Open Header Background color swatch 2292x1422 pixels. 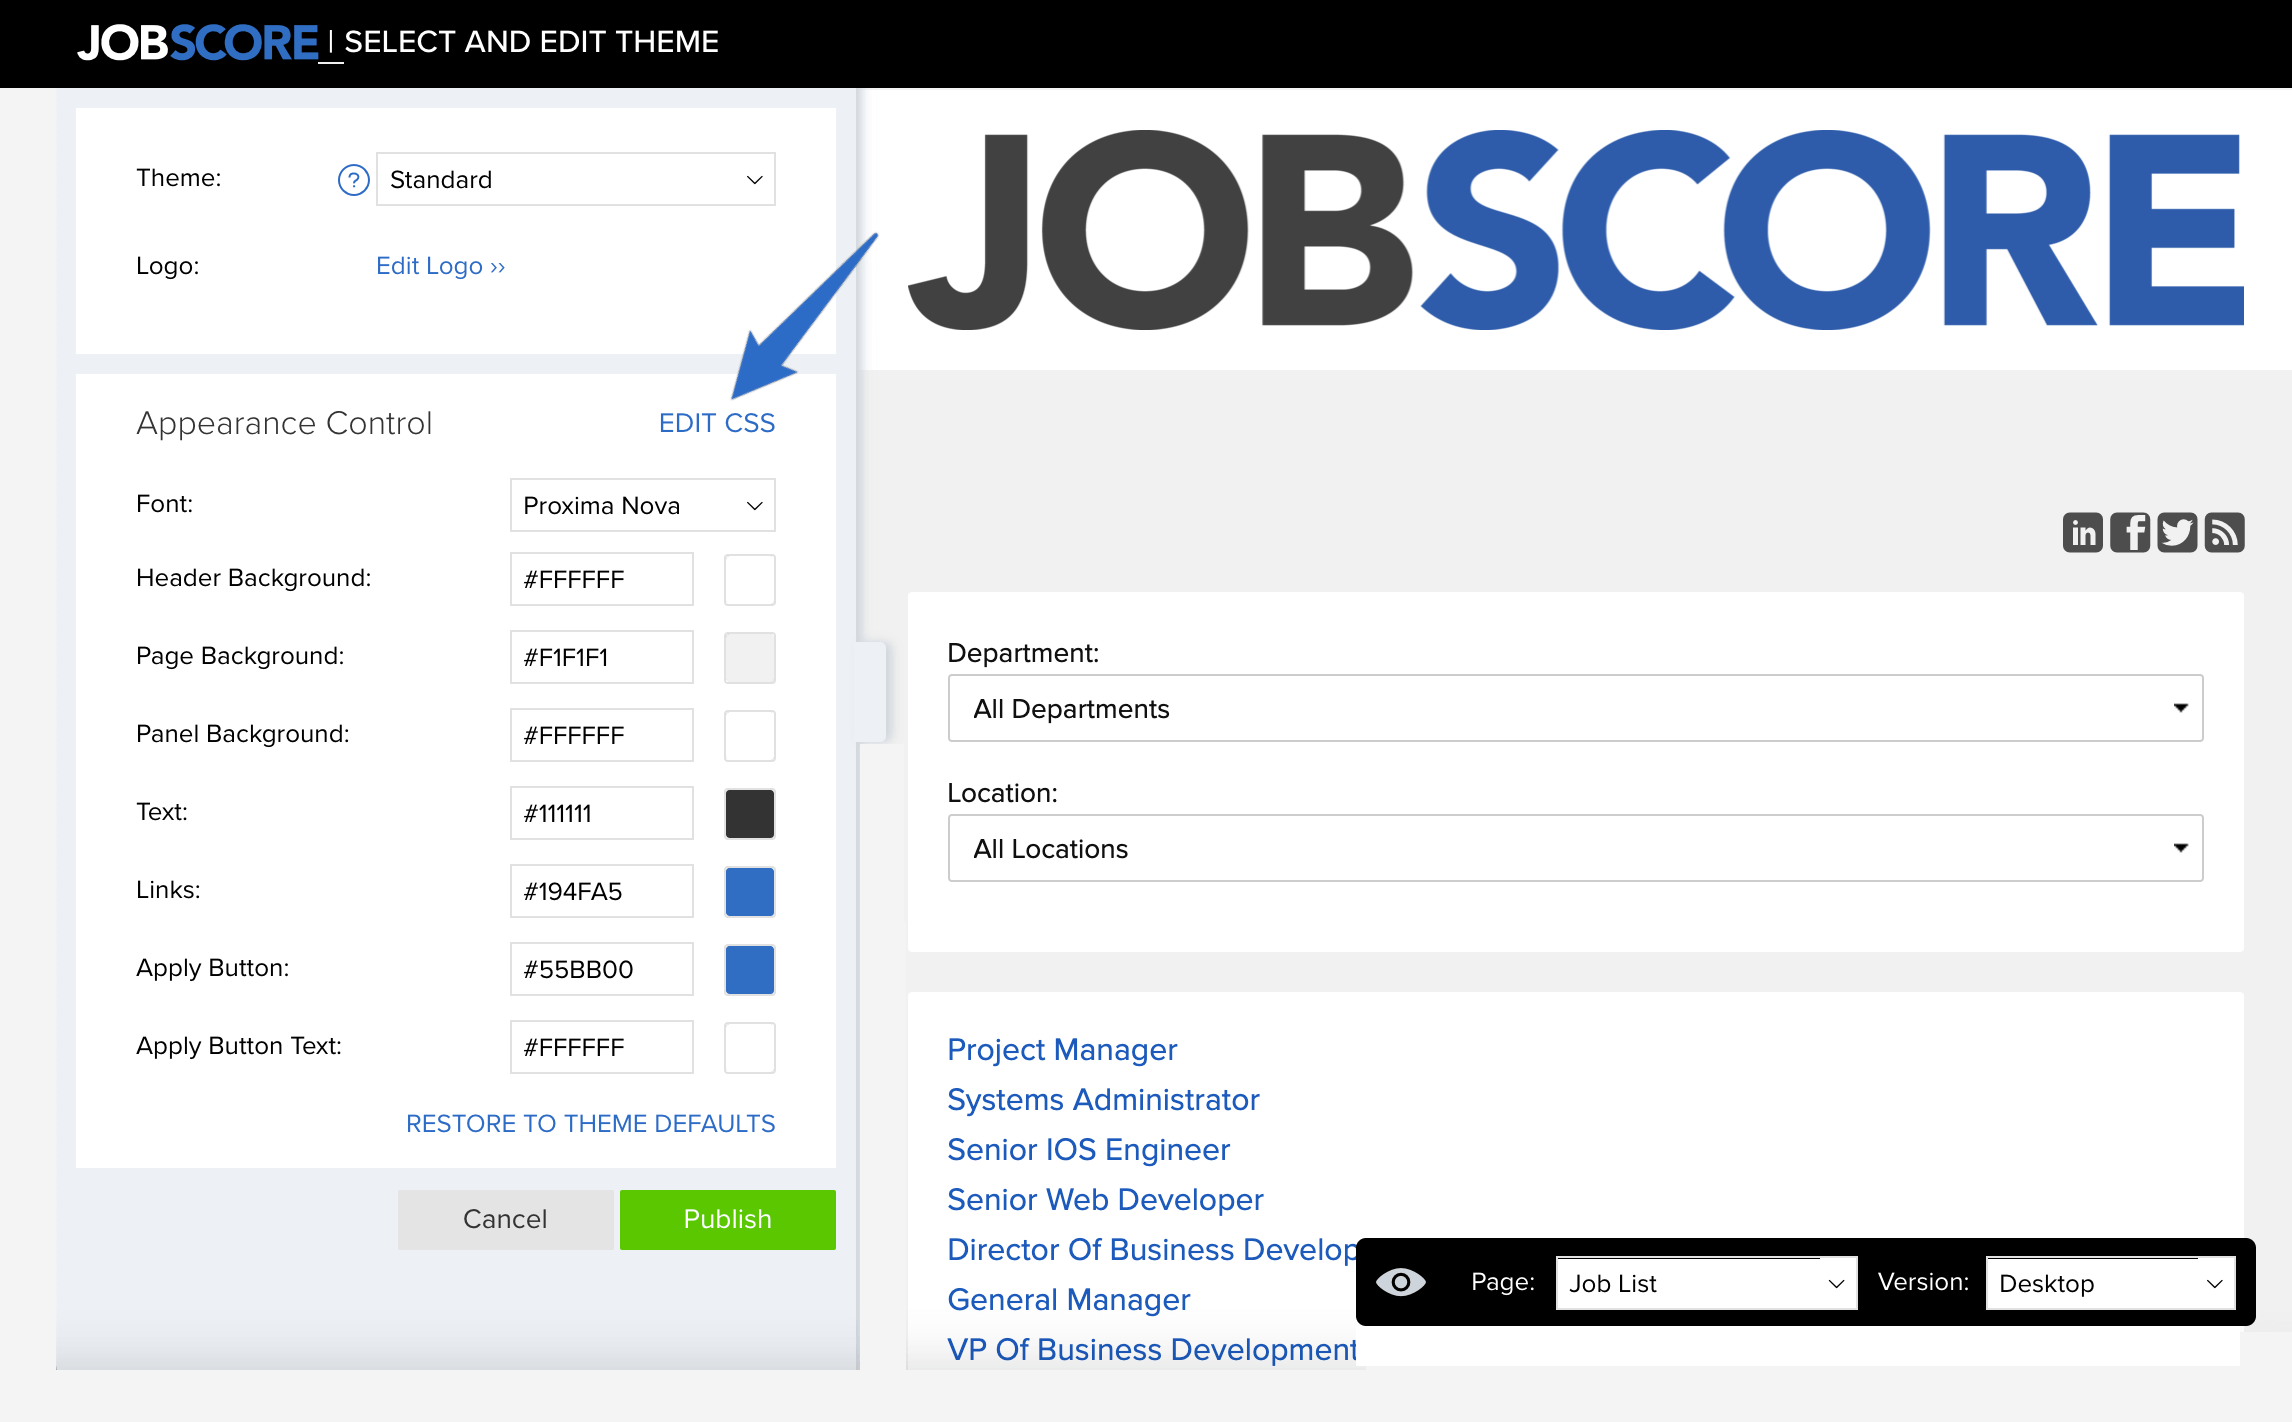coord(750,580)
